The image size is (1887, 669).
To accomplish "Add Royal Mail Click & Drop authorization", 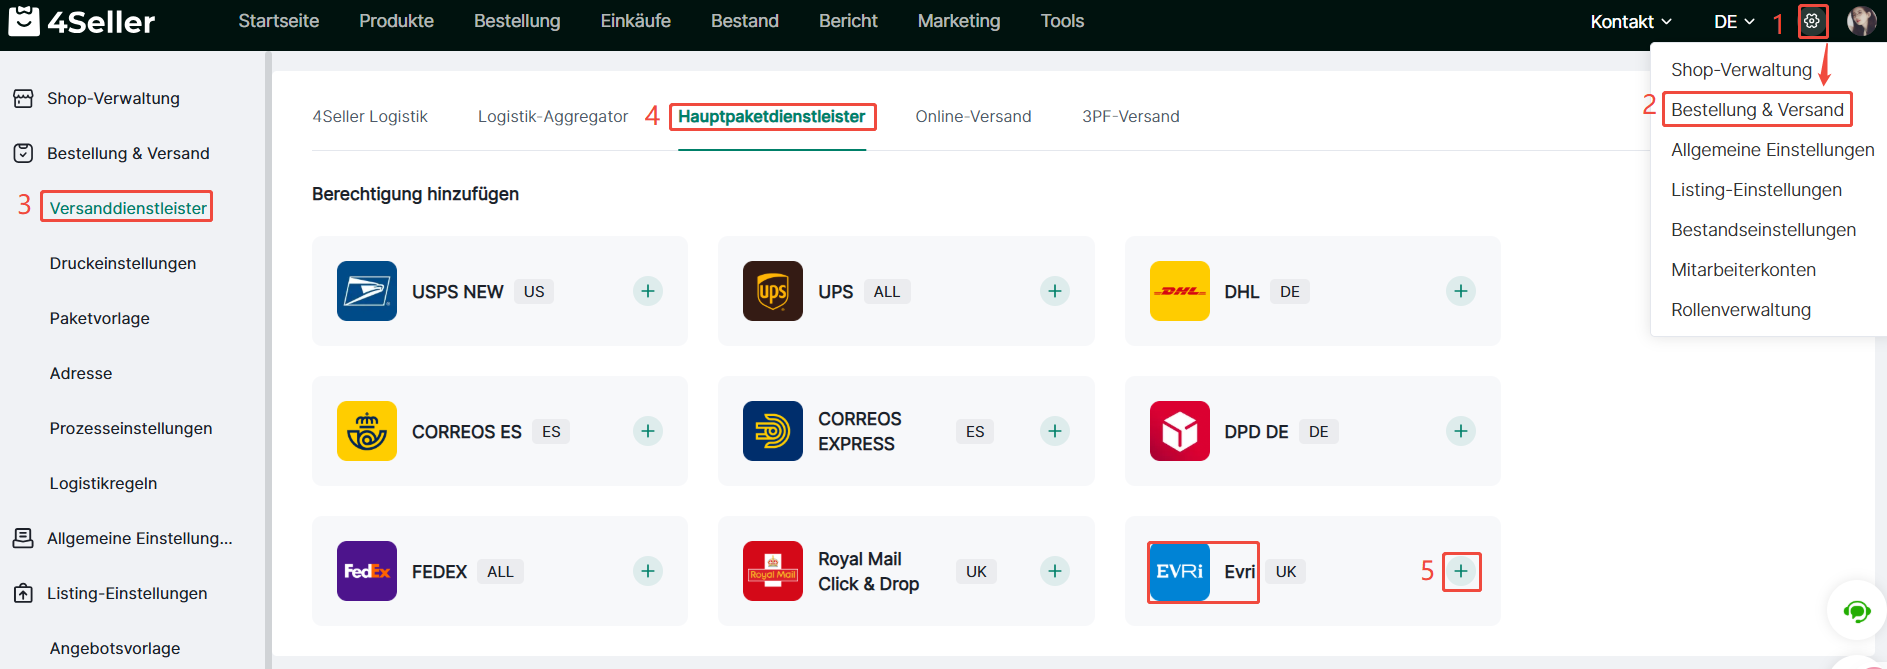I will tap(1055, 571).
